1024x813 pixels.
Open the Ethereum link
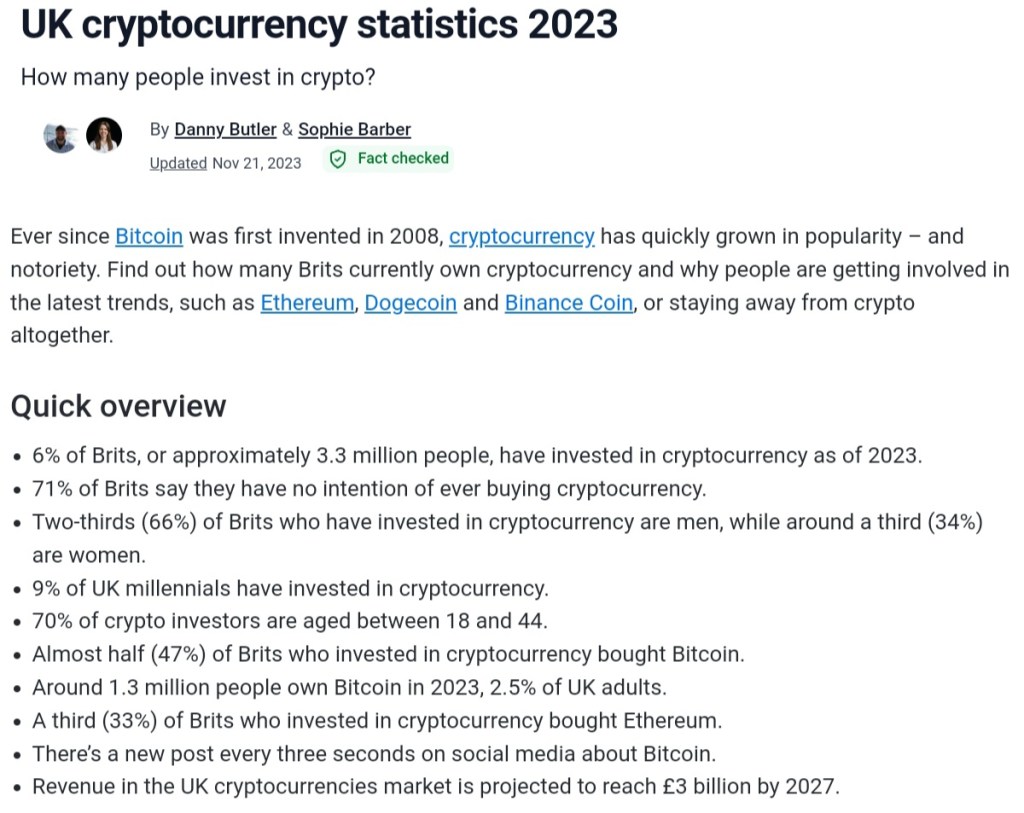307,303
